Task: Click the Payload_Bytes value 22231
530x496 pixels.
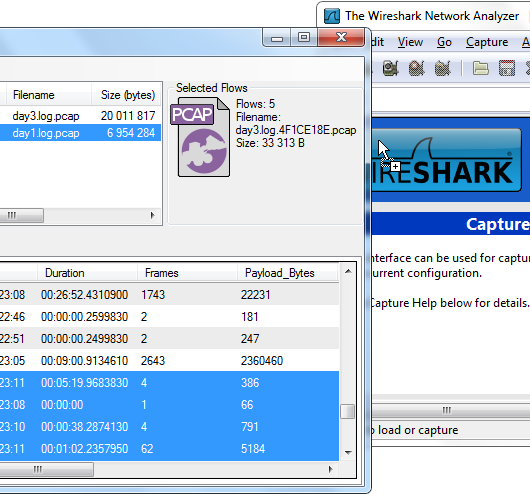Action: 256,294
